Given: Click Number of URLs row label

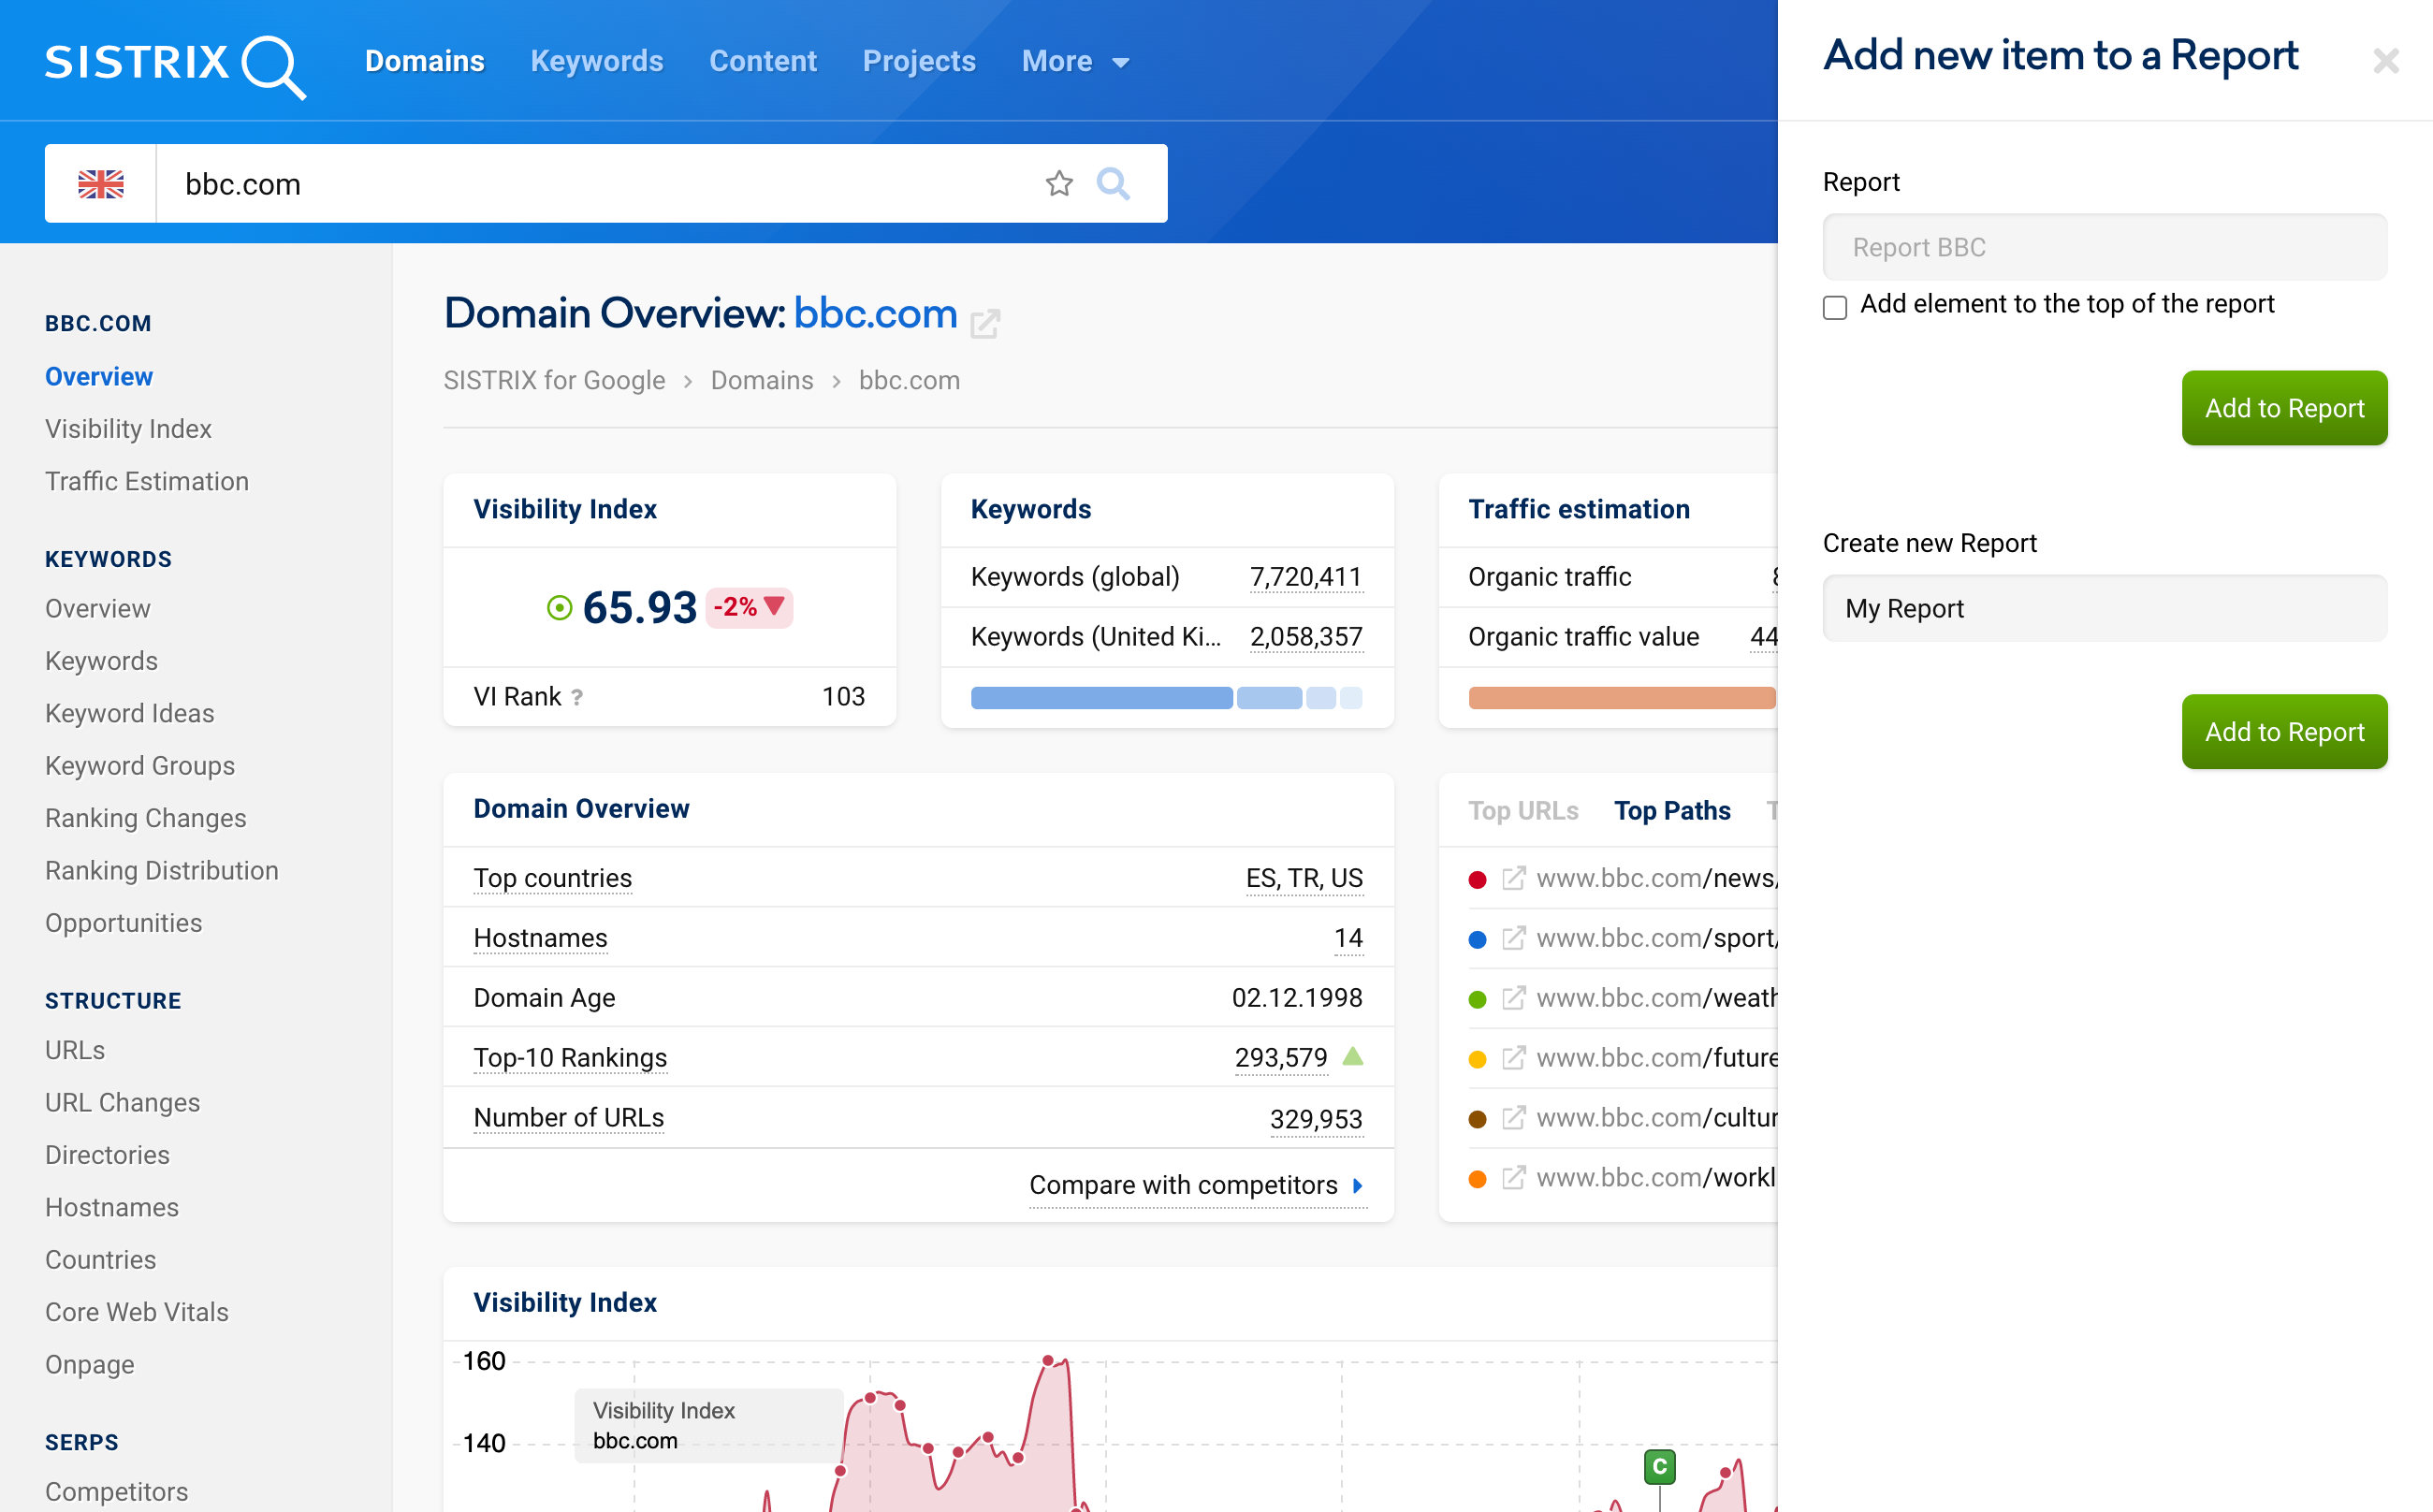Looking at the screenshot, I should pyautogui.click(x=569, y=1118).
